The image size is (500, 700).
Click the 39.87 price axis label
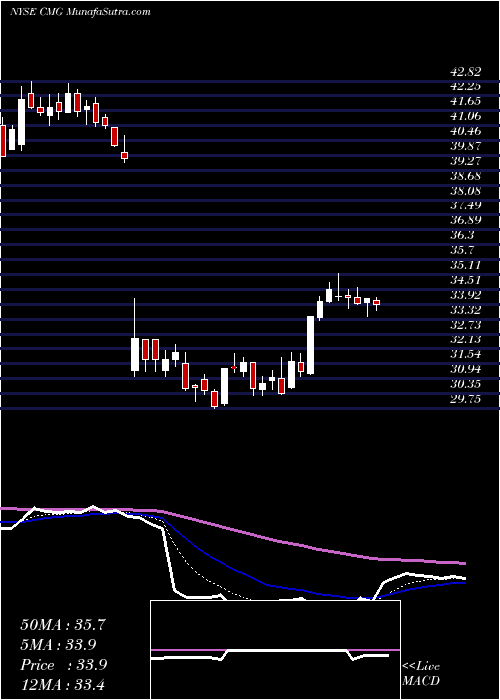click(x=465, y=146)
